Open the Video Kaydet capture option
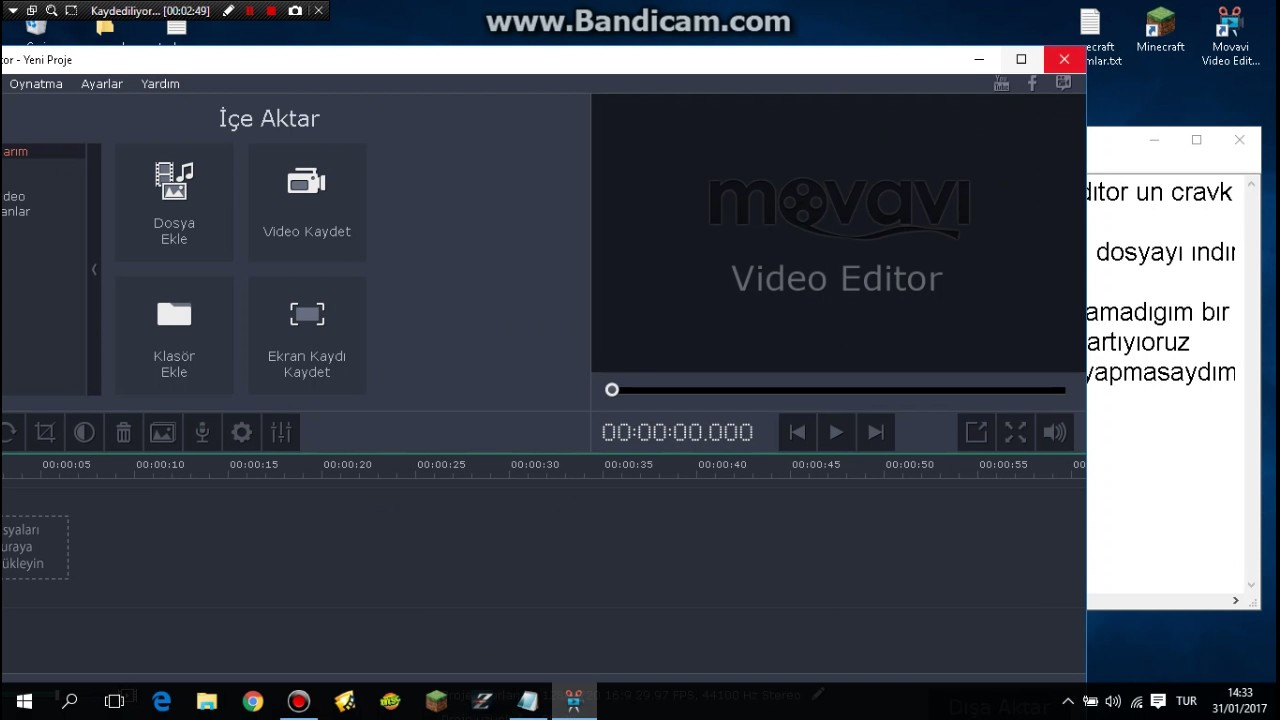 [x=307, y=202]
